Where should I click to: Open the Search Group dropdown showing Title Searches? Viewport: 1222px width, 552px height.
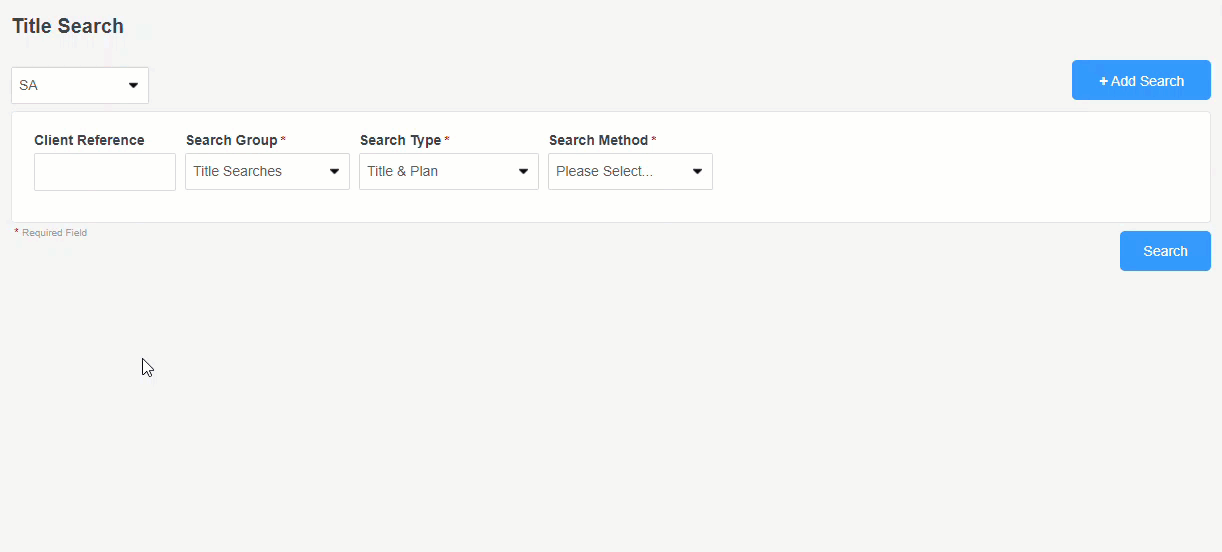[x=267, y=171]
